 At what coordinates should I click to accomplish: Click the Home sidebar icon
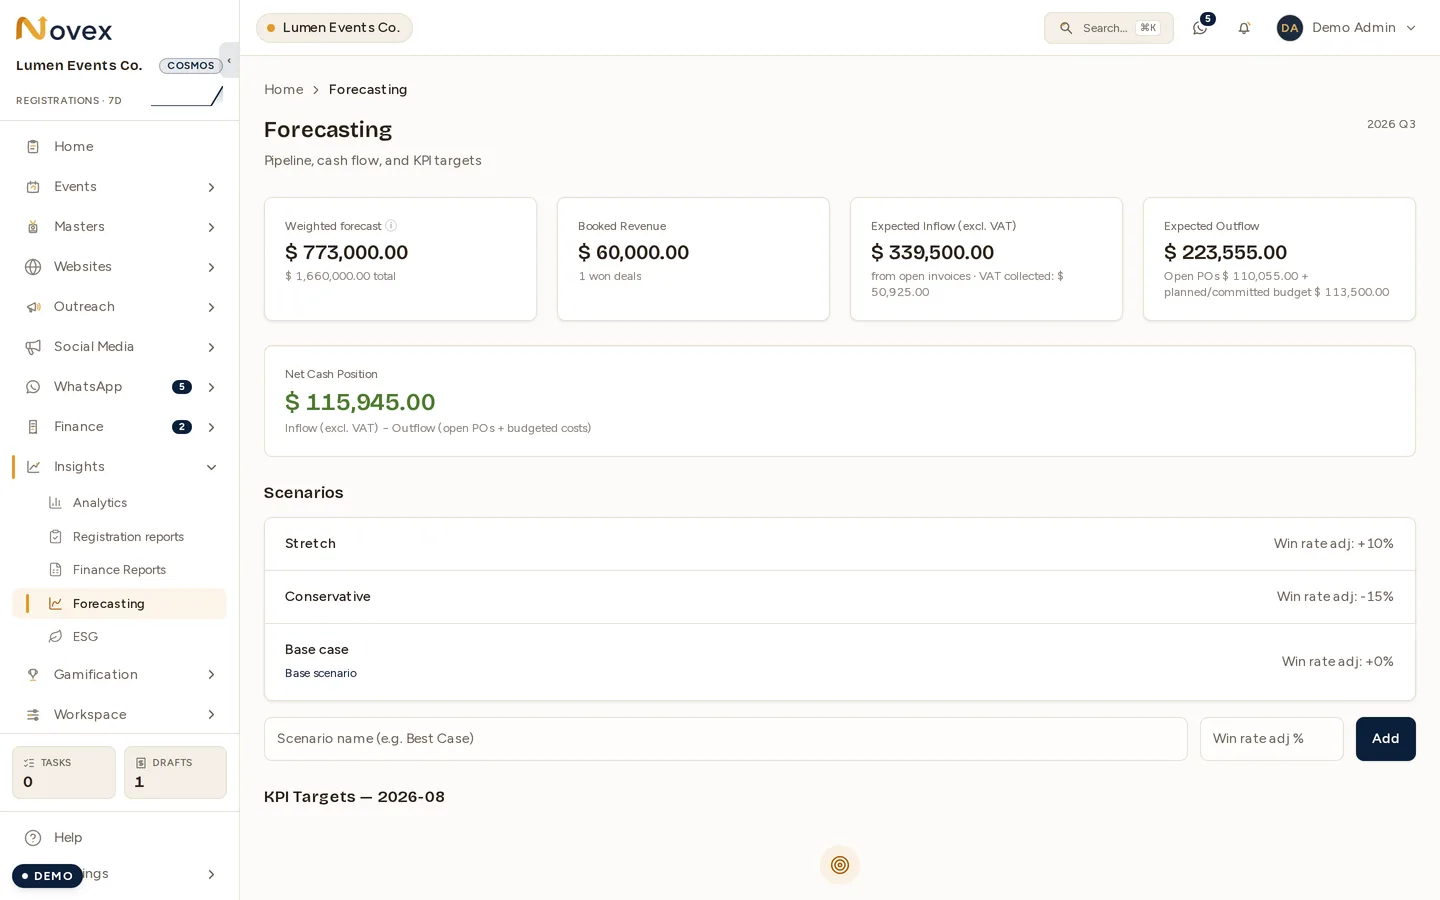(x=33, y=147)
